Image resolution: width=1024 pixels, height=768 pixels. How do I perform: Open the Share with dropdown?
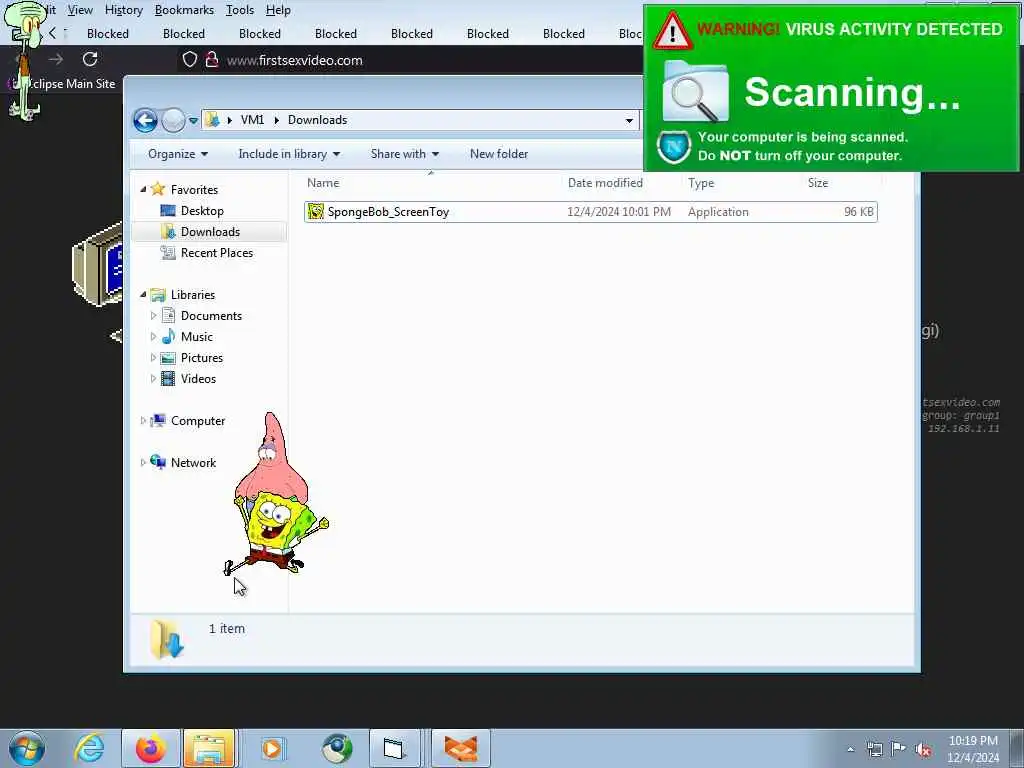[x=404, y=154]
